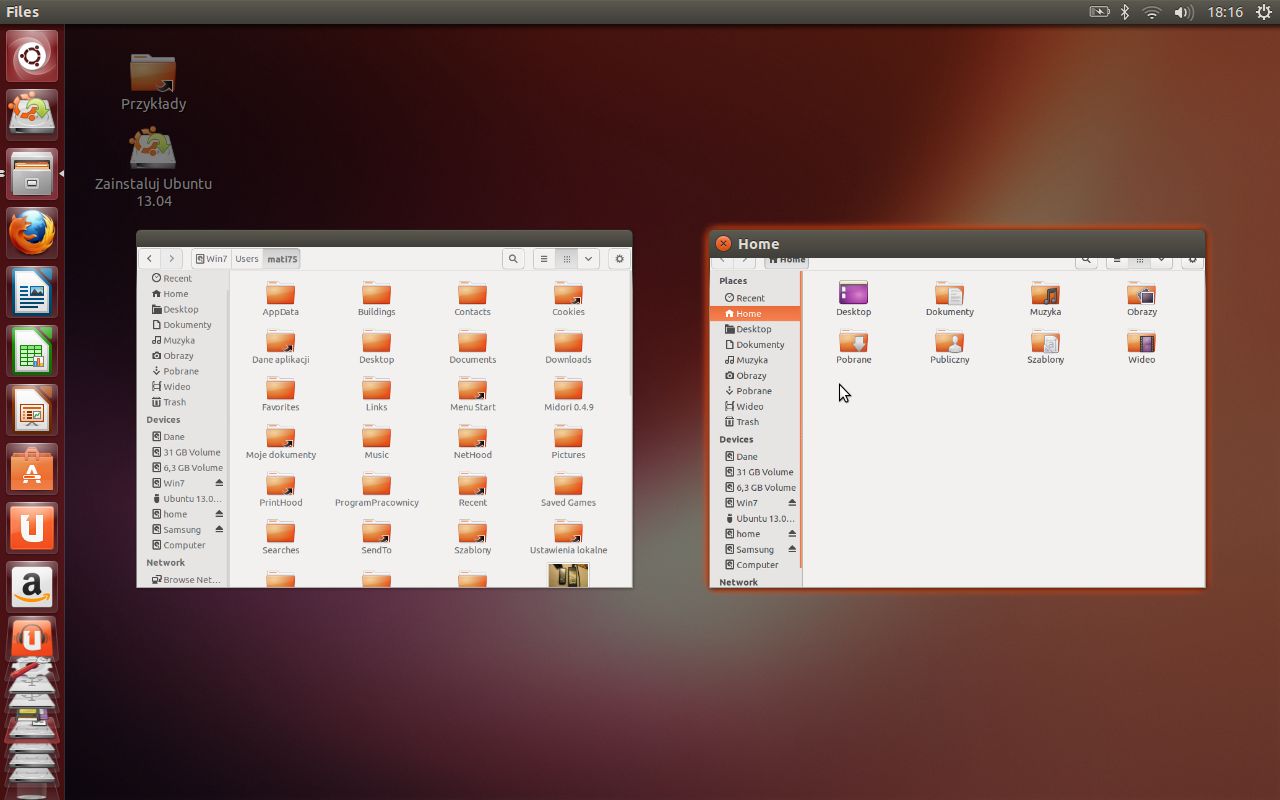Image resolution: width=1280 pixels, height=800 pixels.
Task: Open LibreOffice Writer from the launcher
Action: click(33, 292)
